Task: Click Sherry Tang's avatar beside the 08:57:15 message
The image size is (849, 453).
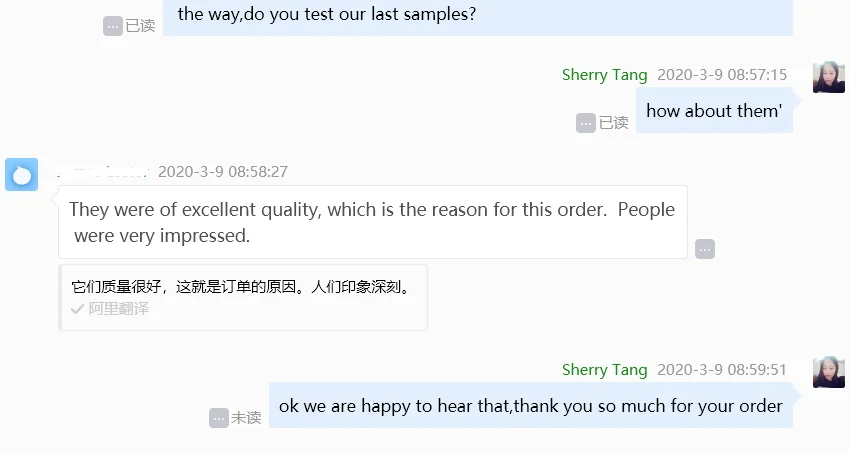Action: [829, 77]
